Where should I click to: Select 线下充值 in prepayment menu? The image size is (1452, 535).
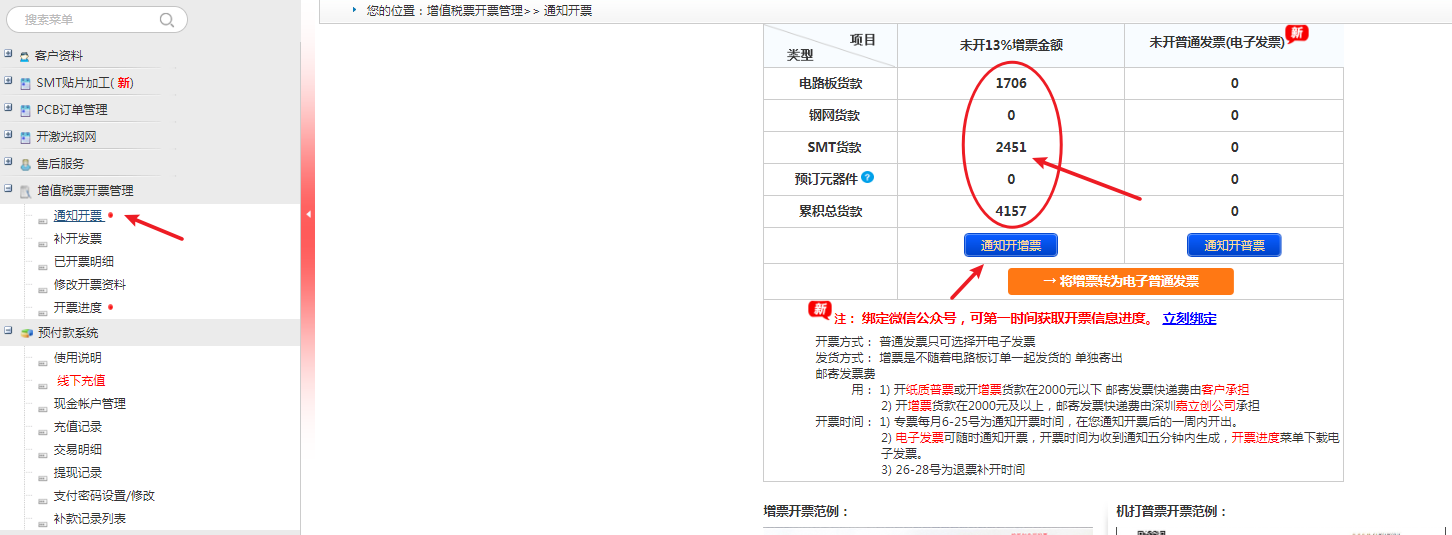[x=80, y=381]
